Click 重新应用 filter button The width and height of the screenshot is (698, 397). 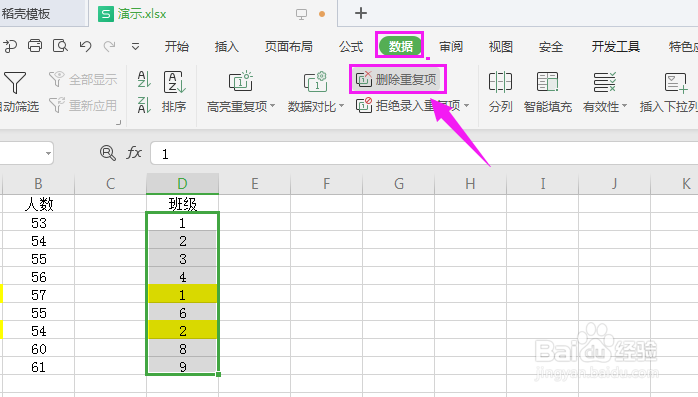coord(83,105)
